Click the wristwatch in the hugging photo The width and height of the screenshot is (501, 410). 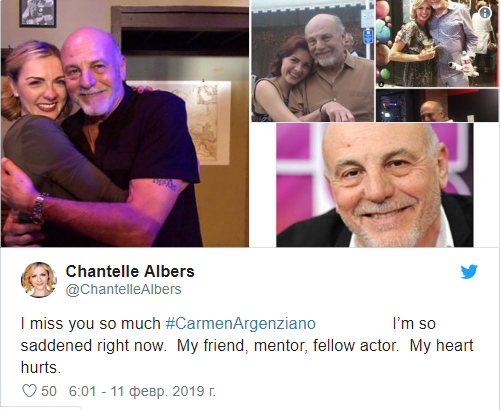click(38, 209)
